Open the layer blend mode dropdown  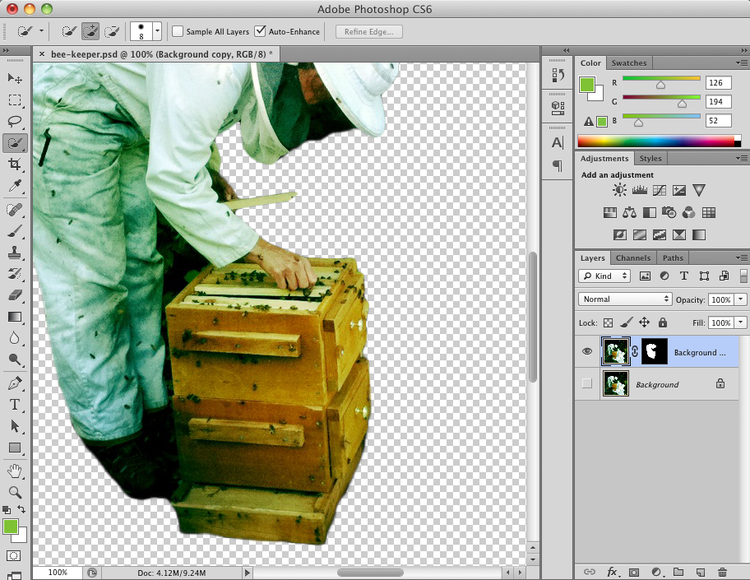[625, 299]
